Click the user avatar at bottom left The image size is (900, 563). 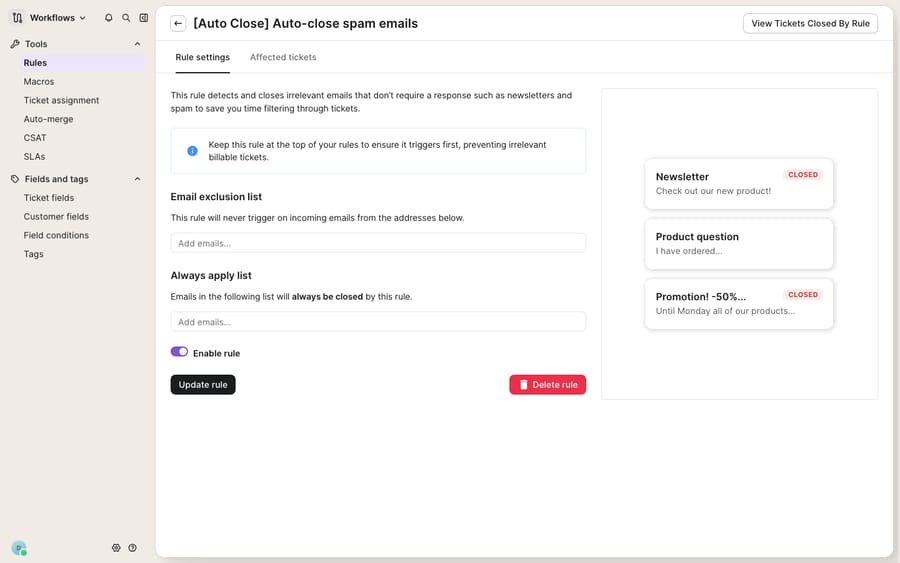[19, 548]
